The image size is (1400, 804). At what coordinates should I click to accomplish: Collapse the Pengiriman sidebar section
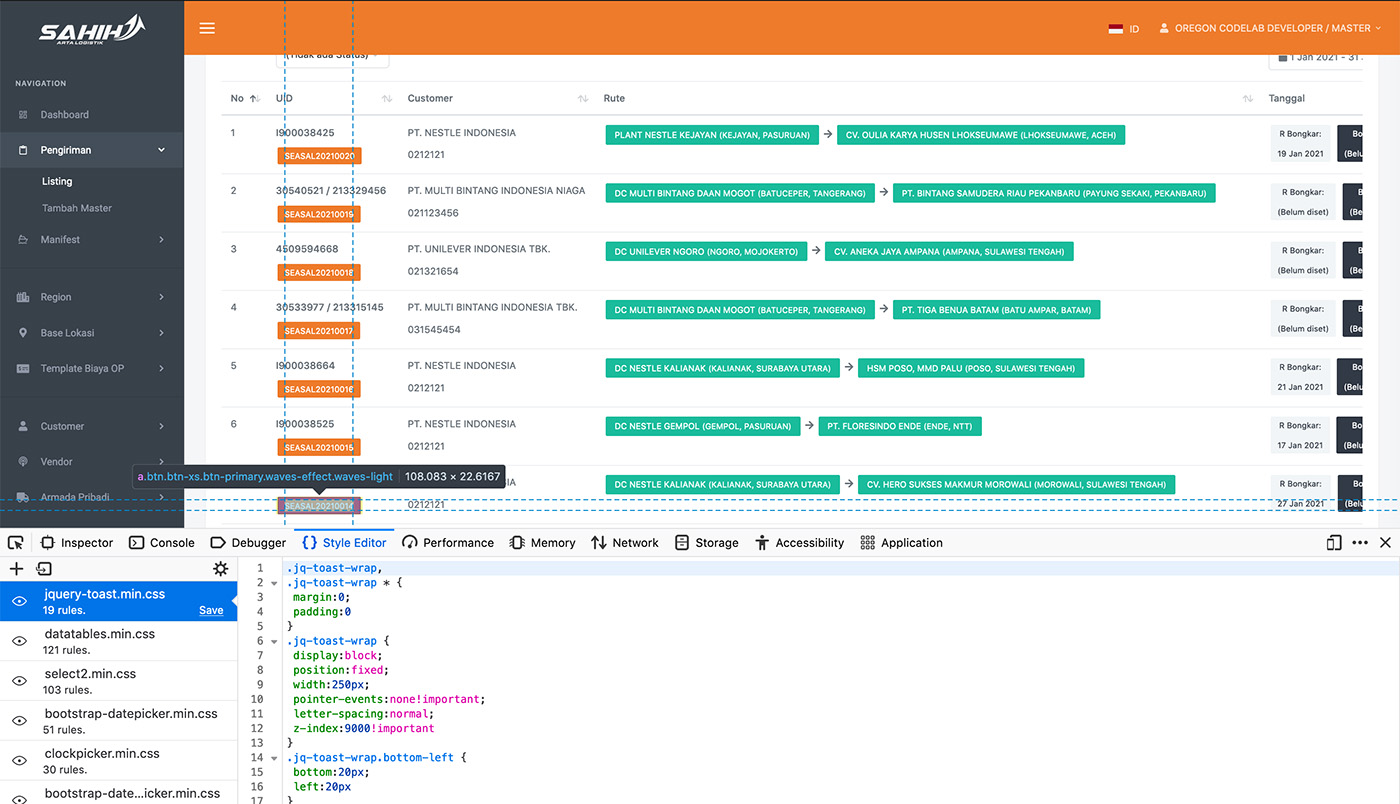[x=92, y=150]
